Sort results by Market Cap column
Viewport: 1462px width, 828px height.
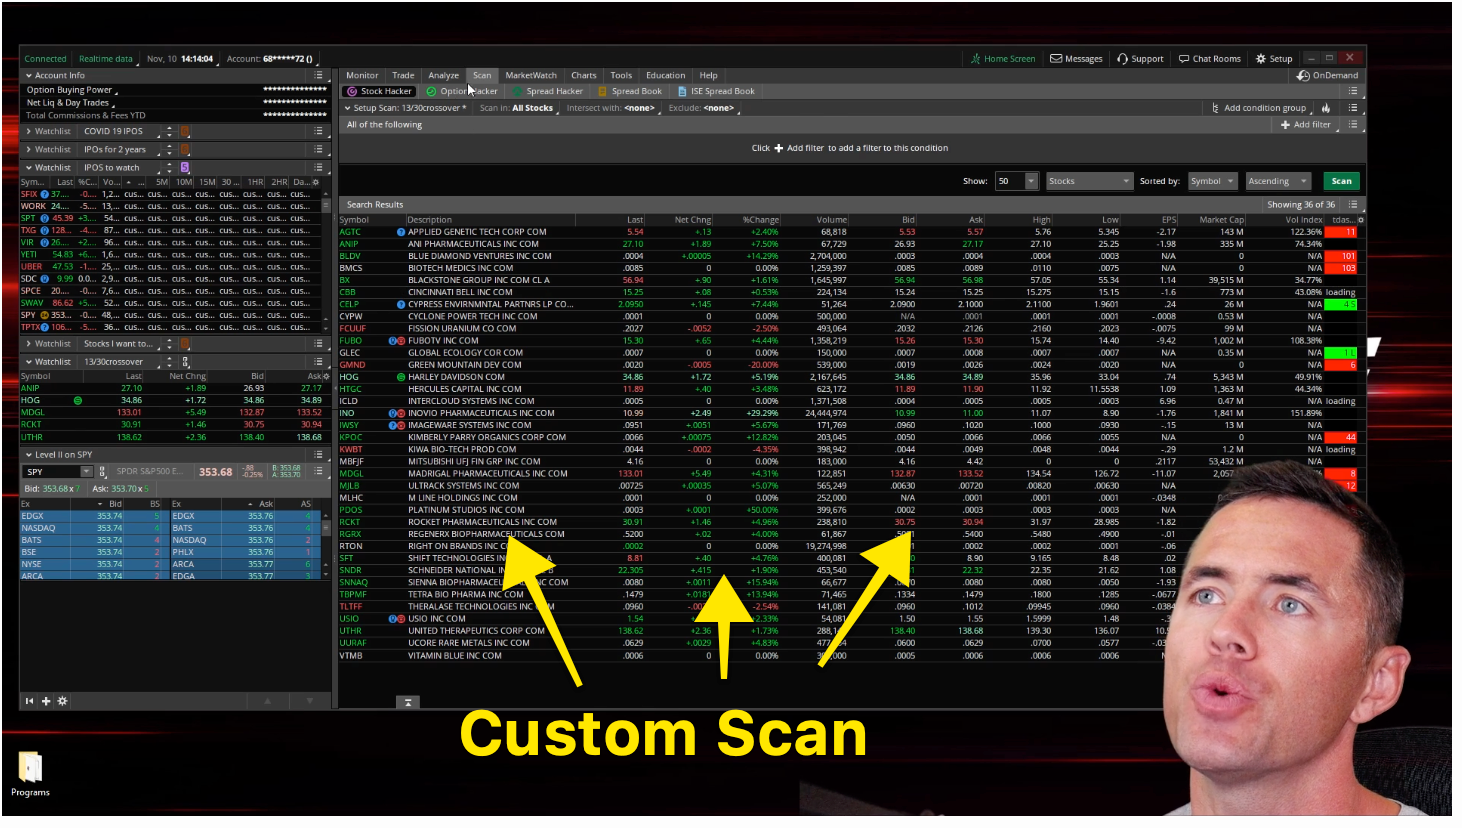click(1221, 220)
